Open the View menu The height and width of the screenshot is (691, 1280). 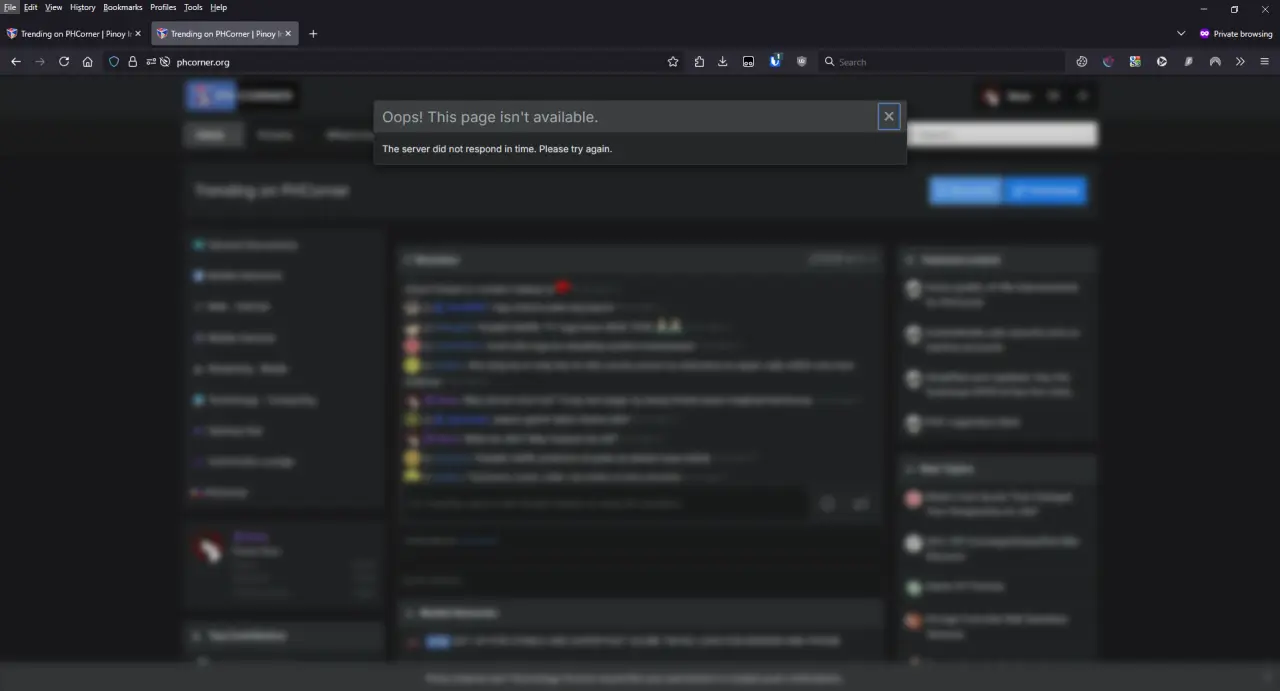tap(54, 7)
